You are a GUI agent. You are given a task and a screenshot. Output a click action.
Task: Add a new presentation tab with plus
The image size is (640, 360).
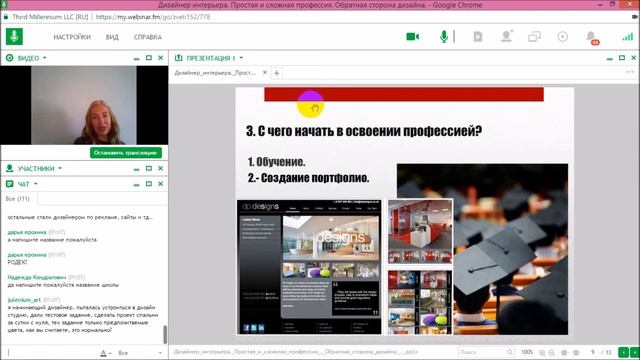coord(277,73)
